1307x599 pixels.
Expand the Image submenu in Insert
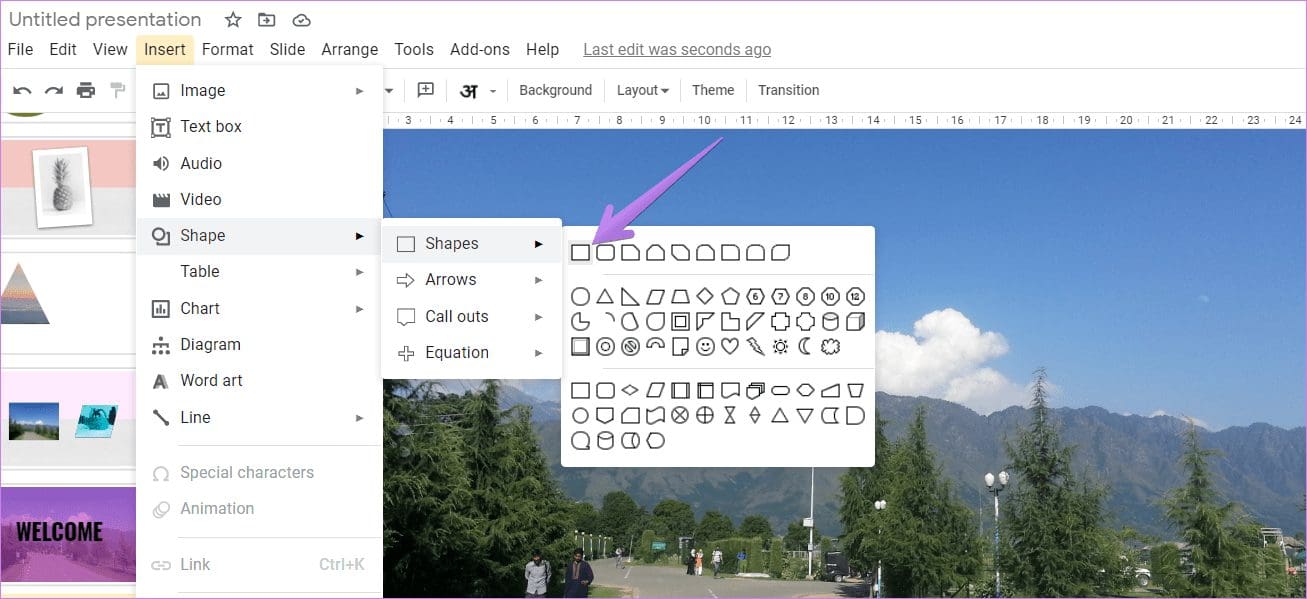(259, 90)
